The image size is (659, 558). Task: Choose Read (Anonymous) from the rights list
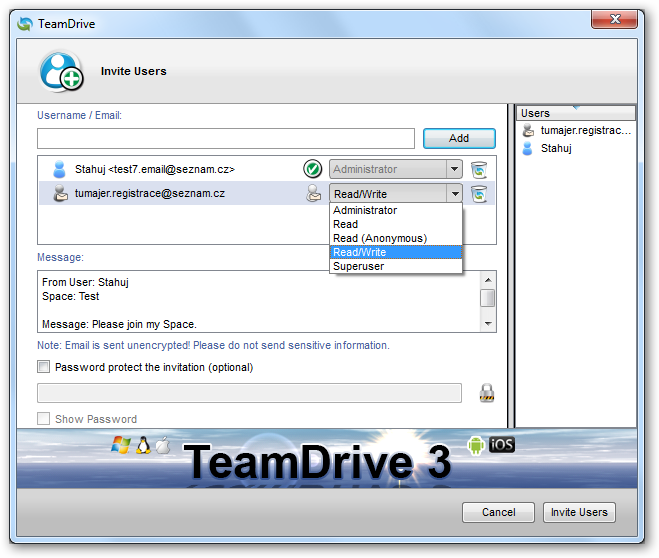[395, 238]
